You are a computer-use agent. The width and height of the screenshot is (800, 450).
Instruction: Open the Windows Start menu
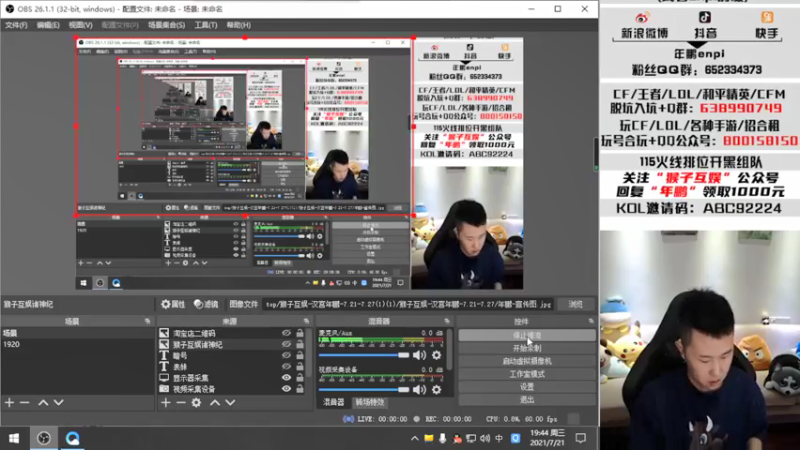click(x=14, y=438)
